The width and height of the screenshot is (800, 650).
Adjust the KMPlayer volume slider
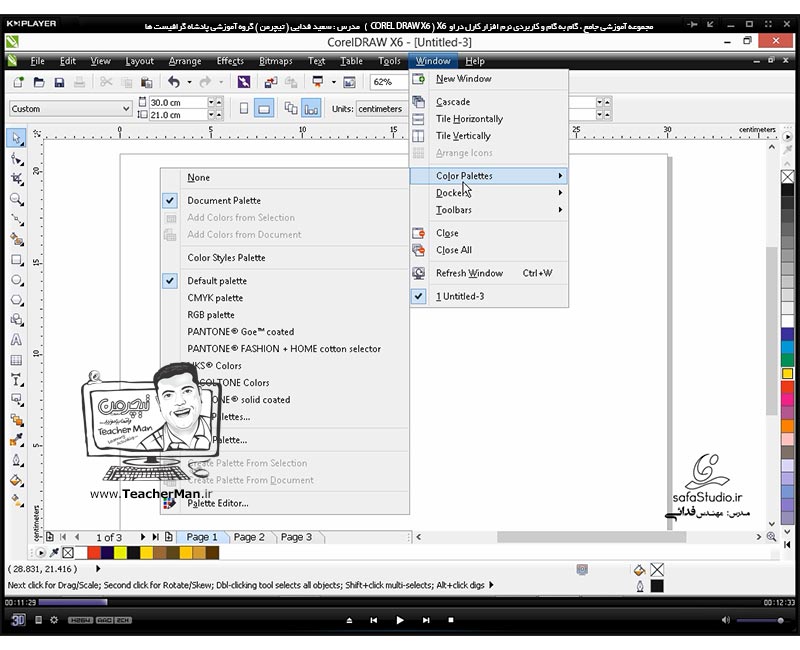coord(760,620)
